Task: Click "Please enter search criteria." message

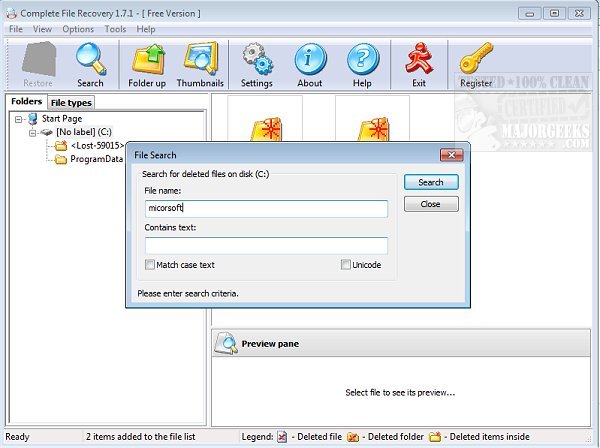Action: pos(188,293)
